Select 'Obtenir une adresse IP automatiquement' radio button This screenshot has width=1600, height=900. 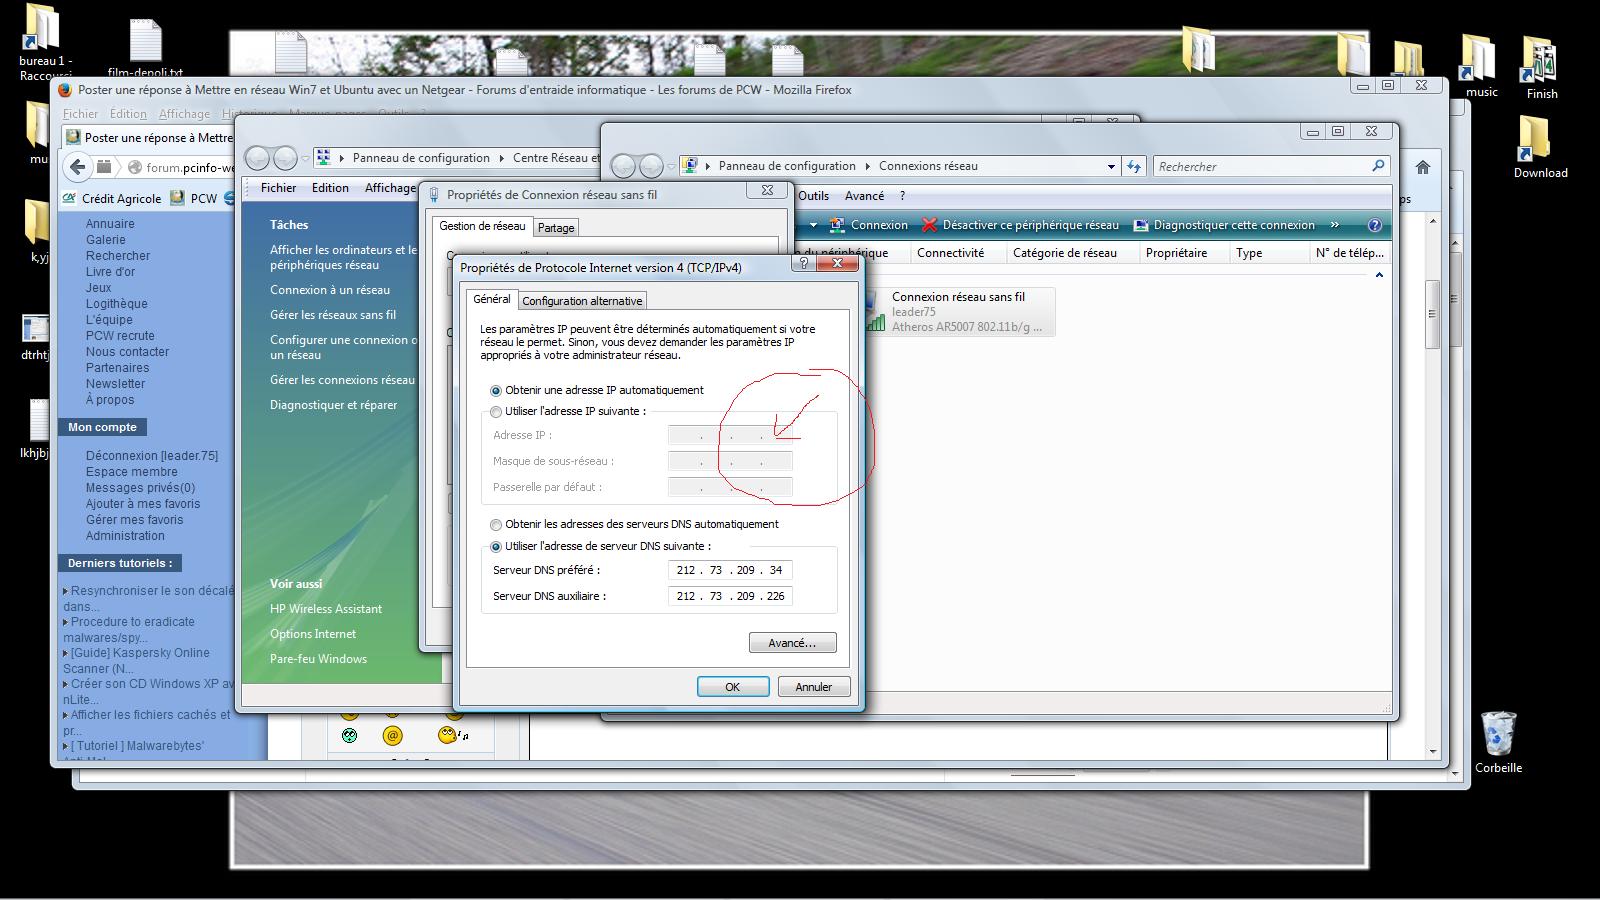click(x=496, y=390)
